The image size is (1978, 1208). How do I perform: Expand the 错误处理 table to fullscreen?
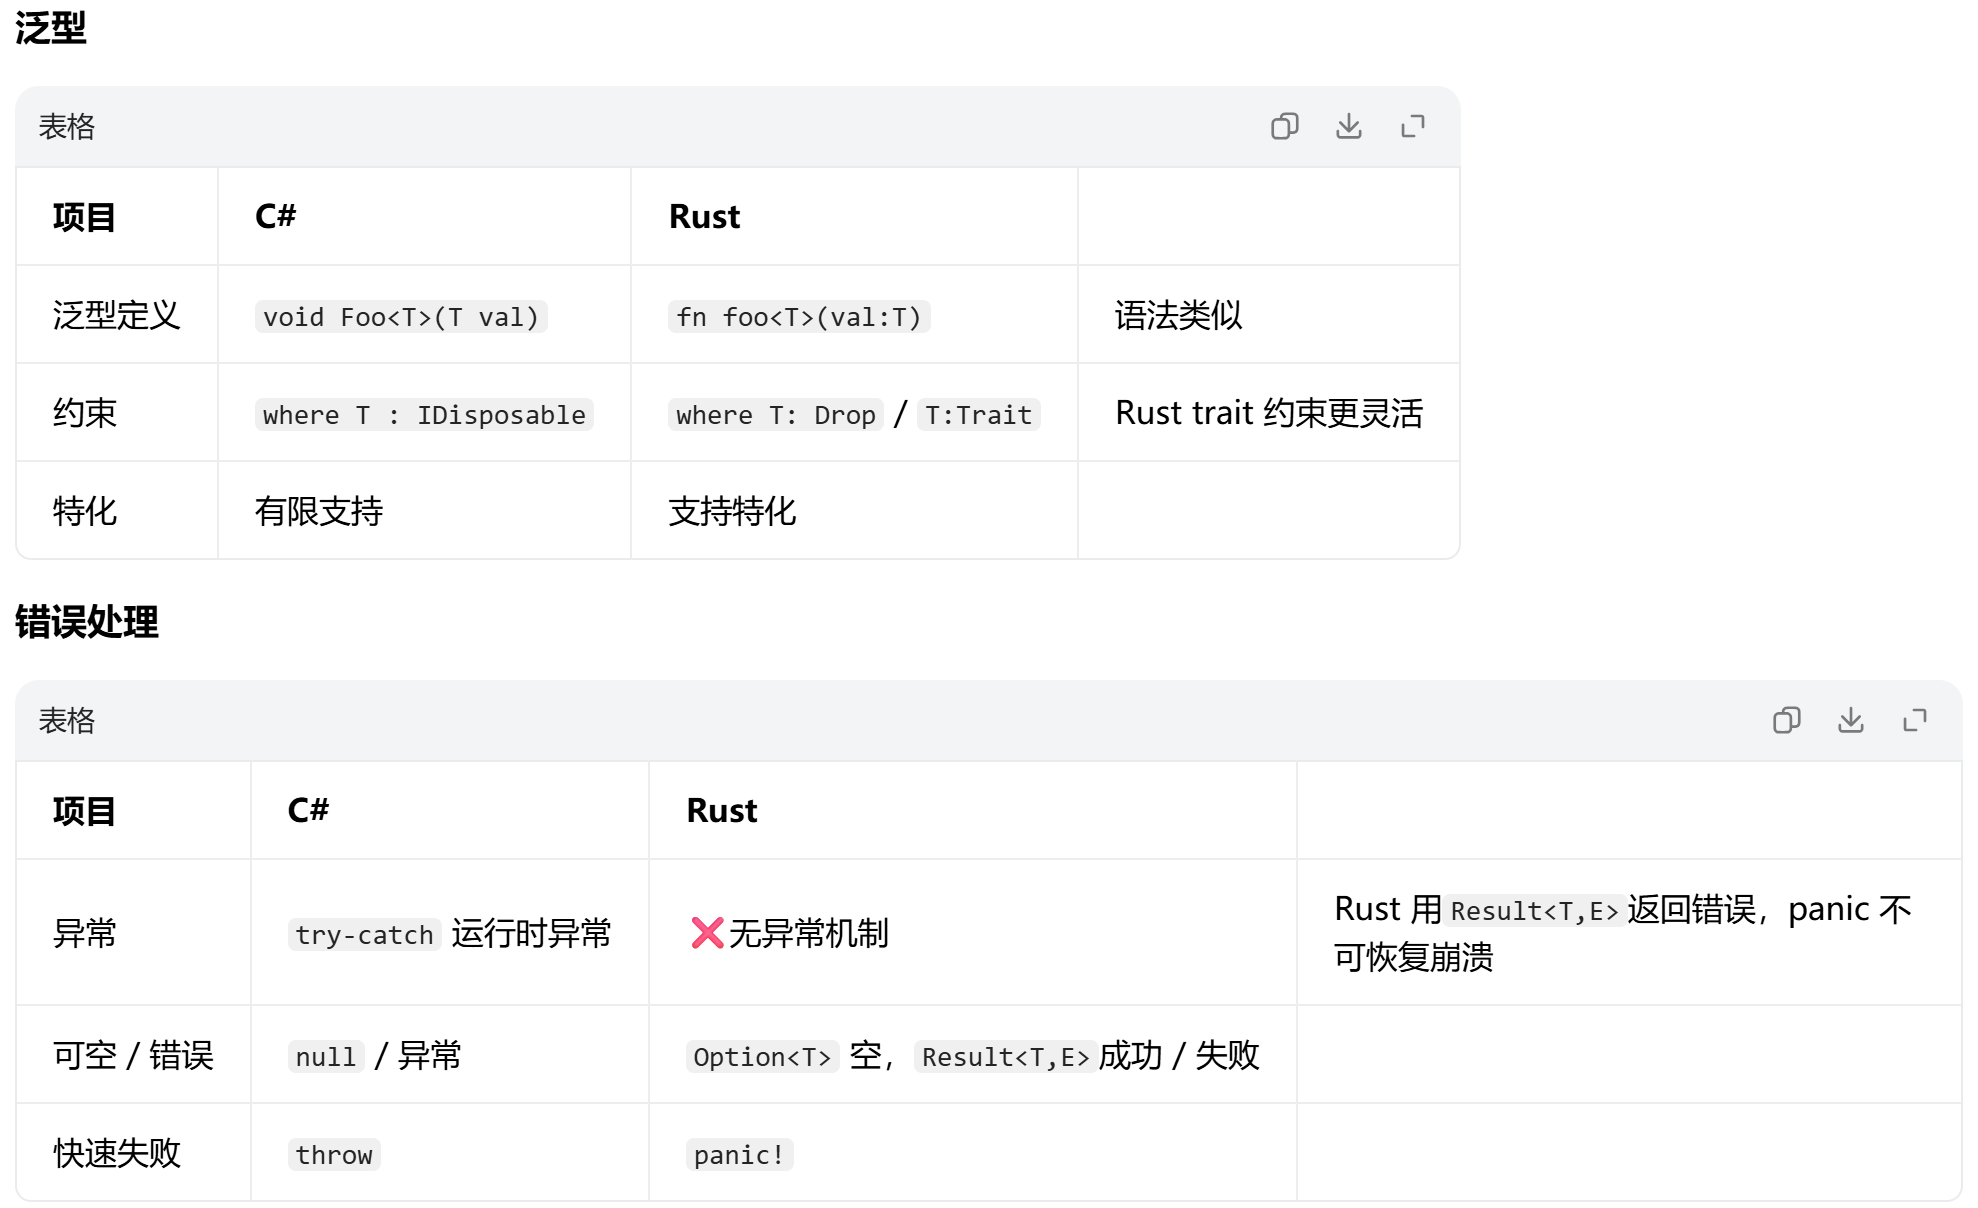pos(1914,720)
